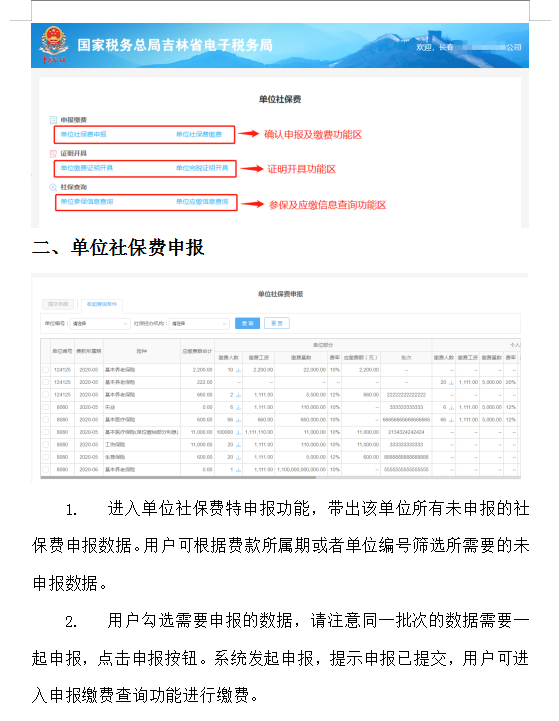Tick checkbox for the 工伤保险 row

[46, 445]
